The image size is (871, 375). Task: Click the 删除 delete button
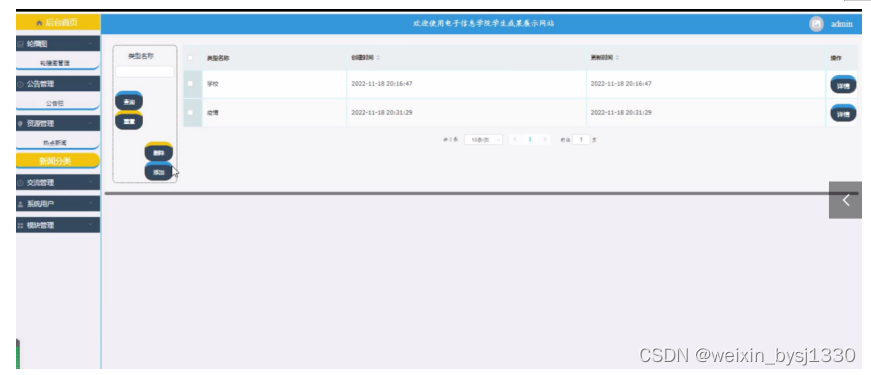tap(158, 152)
